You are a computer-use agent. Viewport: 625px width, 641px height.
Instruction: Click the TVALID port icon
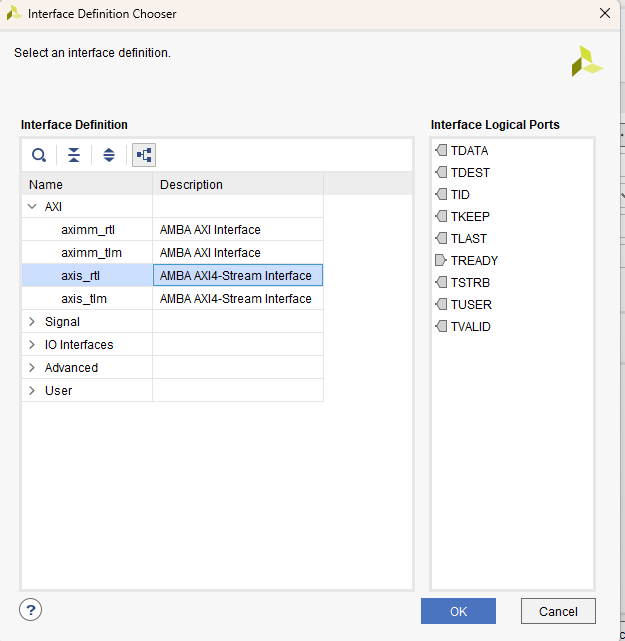441,327
